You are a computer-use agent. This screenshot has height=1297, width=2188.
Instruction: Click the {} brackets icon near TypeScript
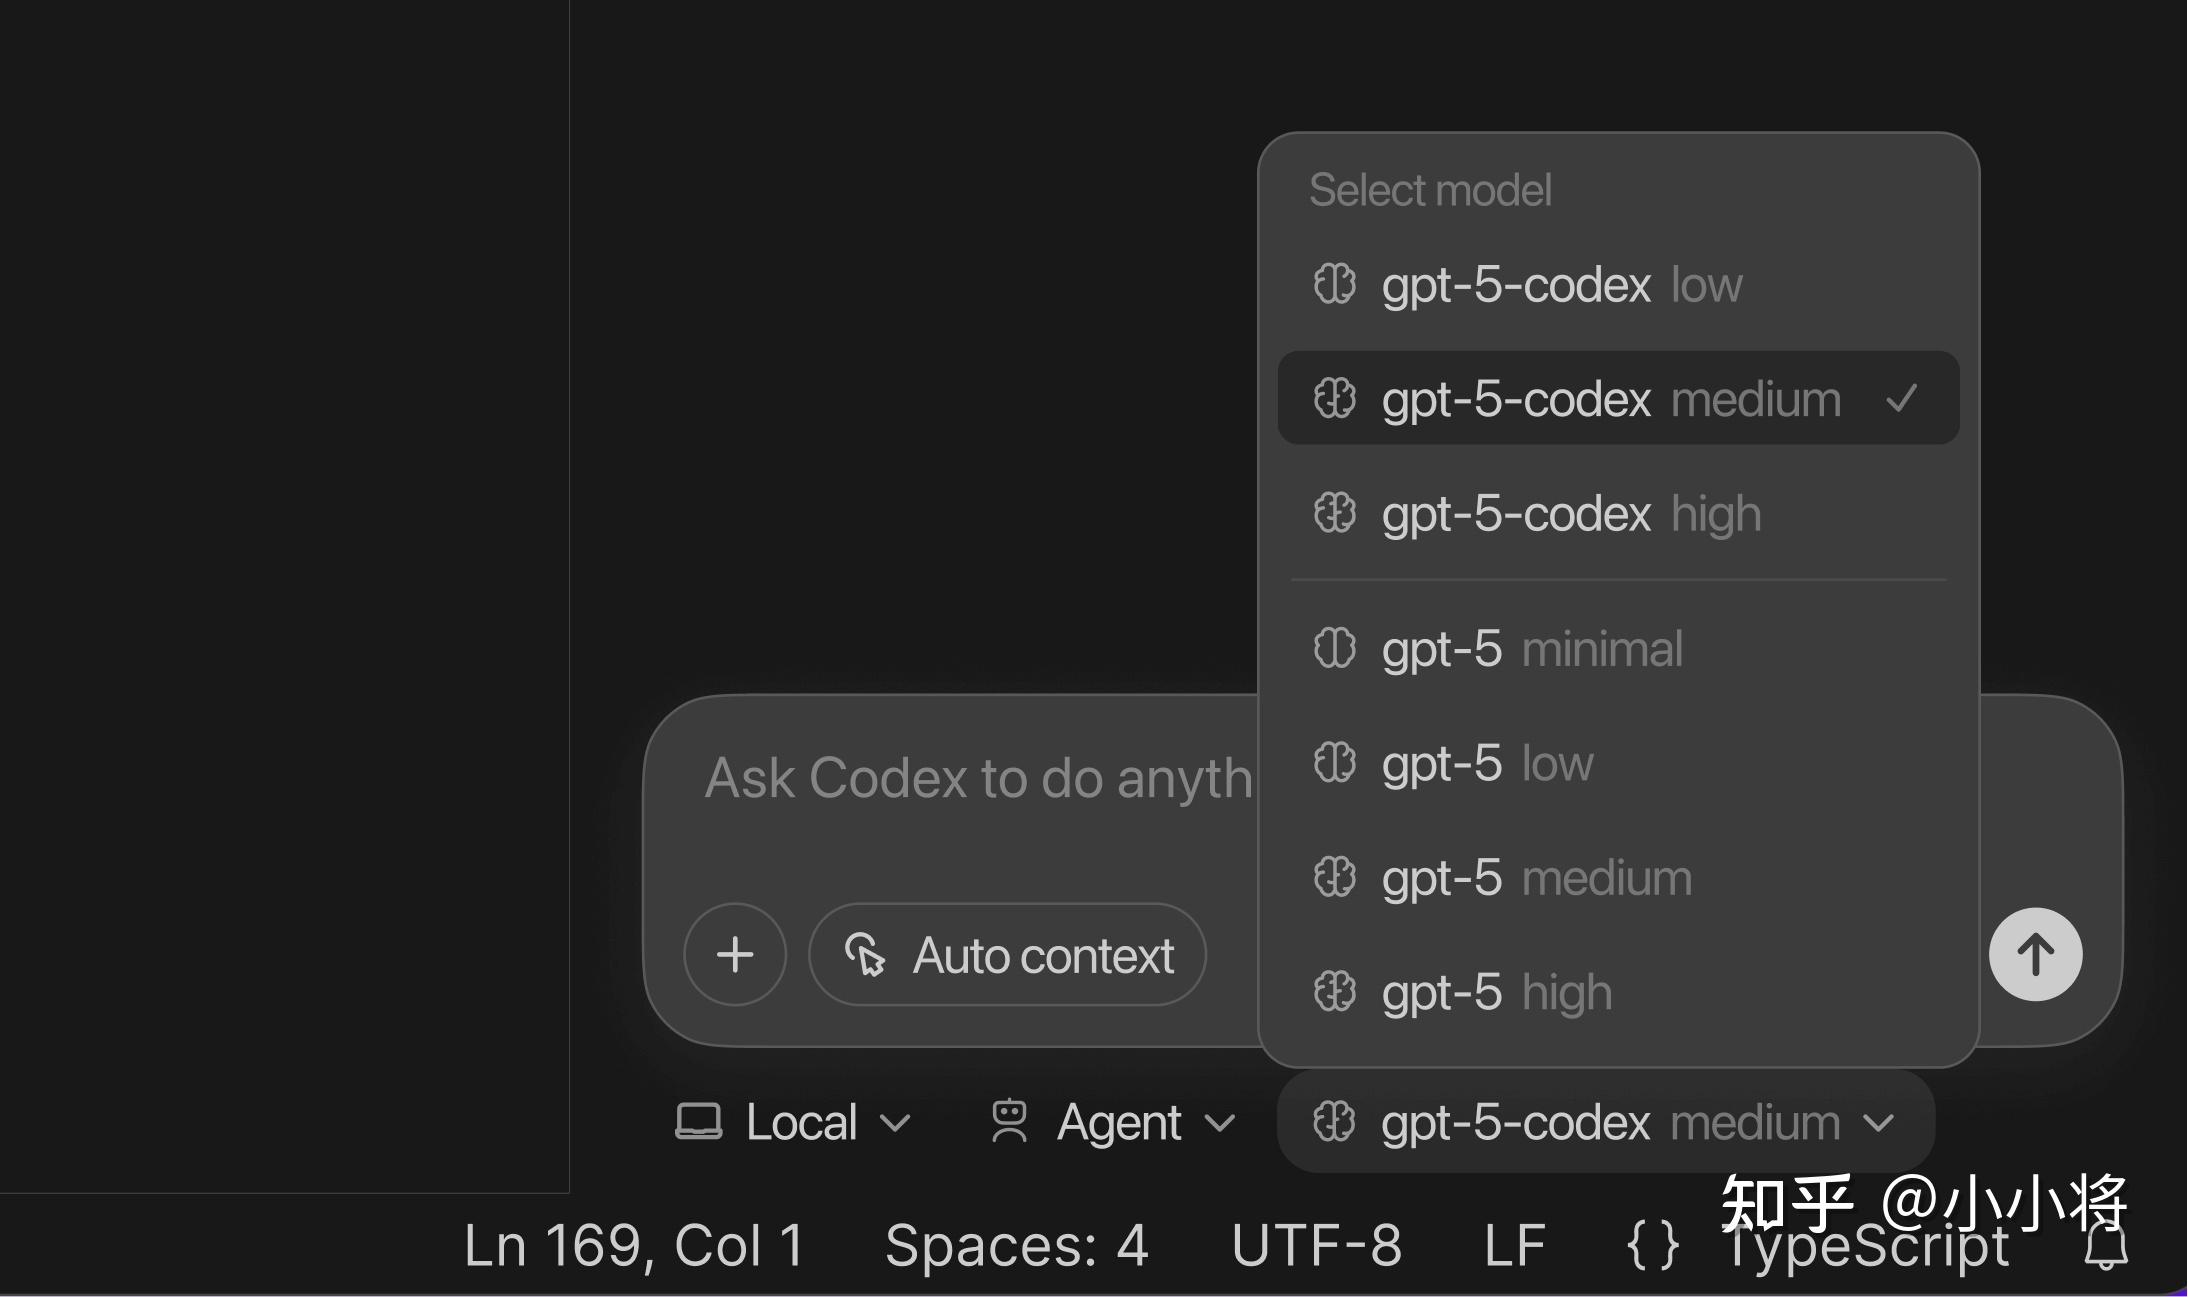[x=1650, y=1245]
